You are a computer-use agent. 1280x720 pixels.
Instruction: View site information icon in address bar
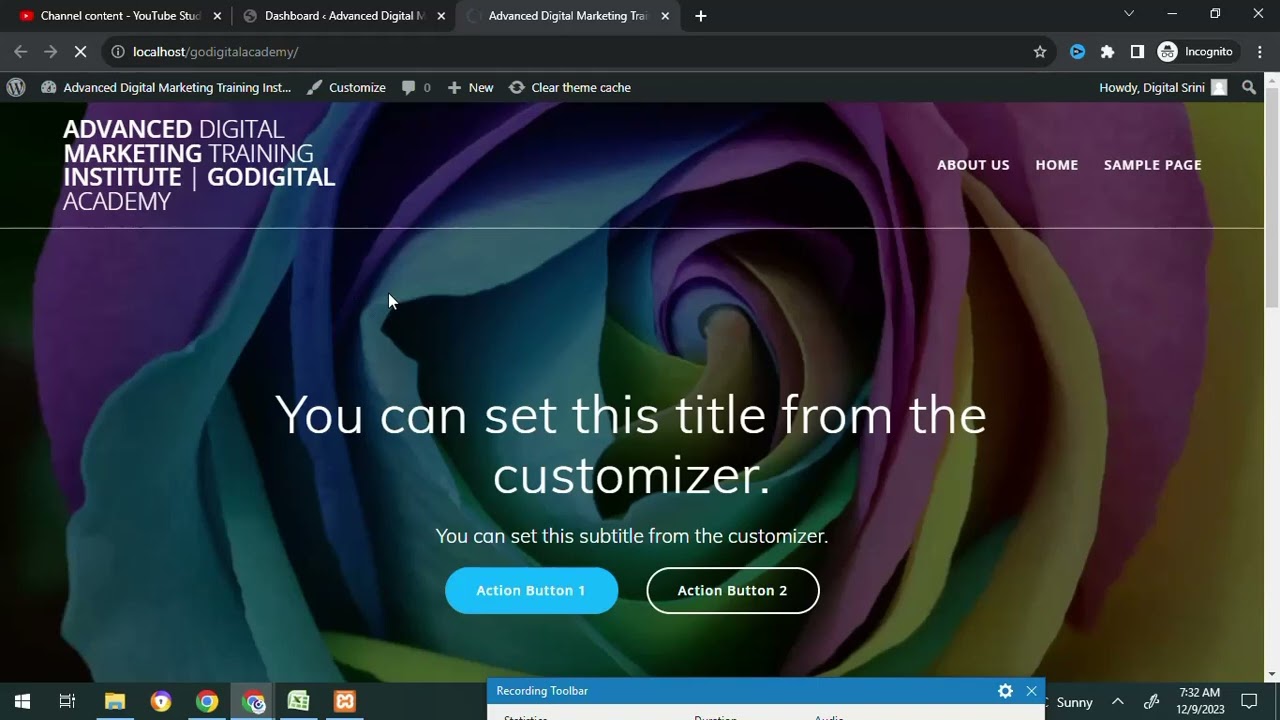(x=117, y=52)
